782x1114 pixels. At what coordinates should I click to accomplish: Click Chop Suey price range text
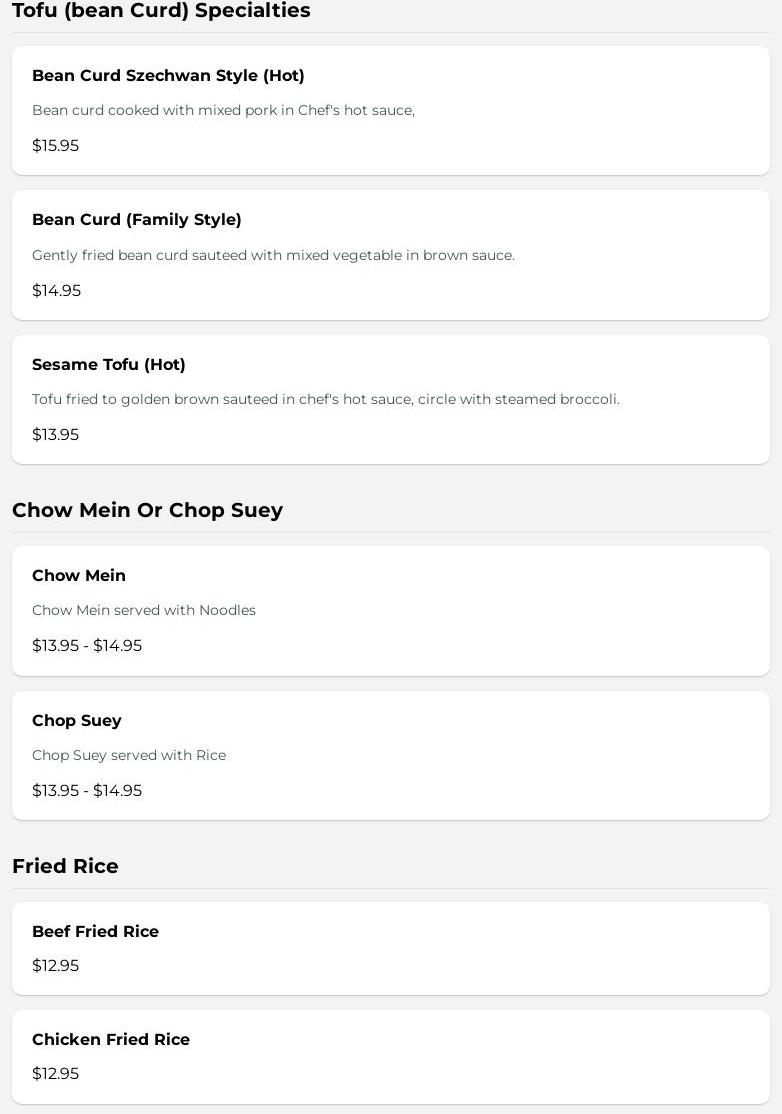point(87,791)
